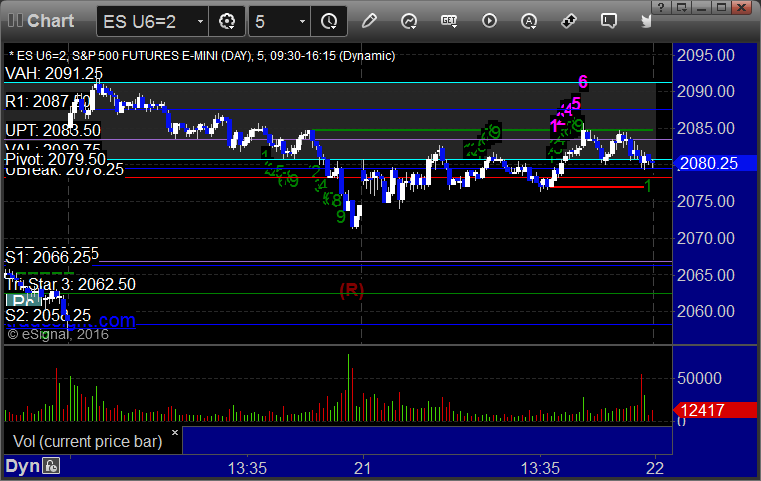
Task: Click the S2 support level label
Action: [x=48, y=315]
